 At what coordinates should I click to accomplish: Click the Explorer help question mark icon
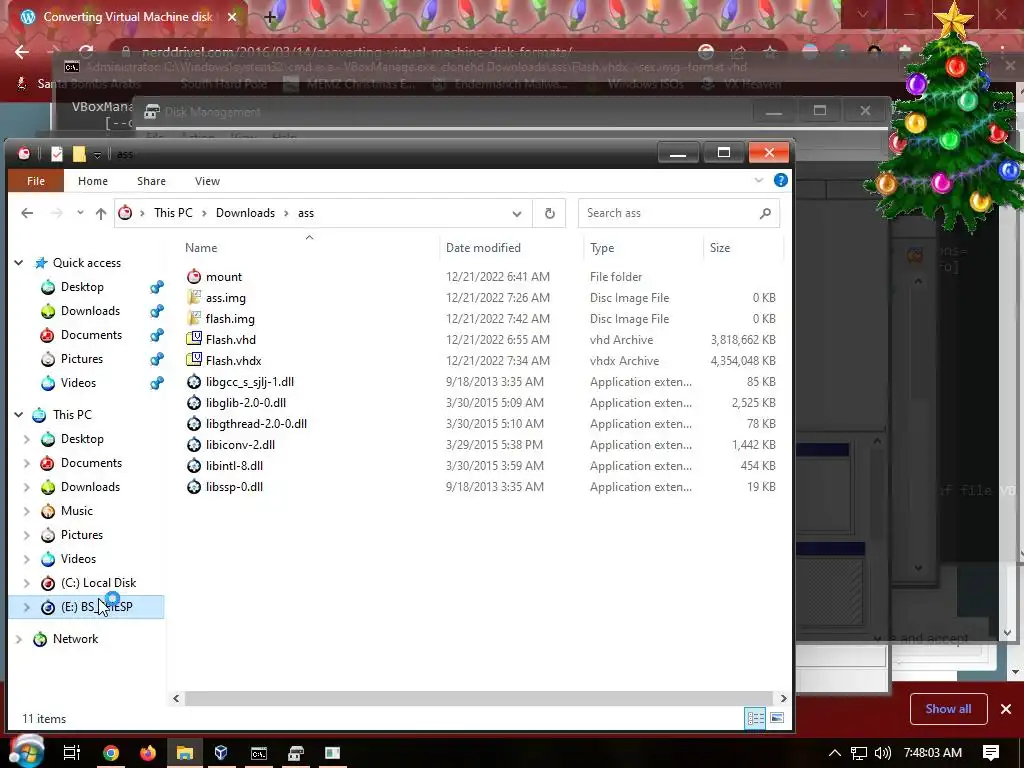(x=780, y=180)
